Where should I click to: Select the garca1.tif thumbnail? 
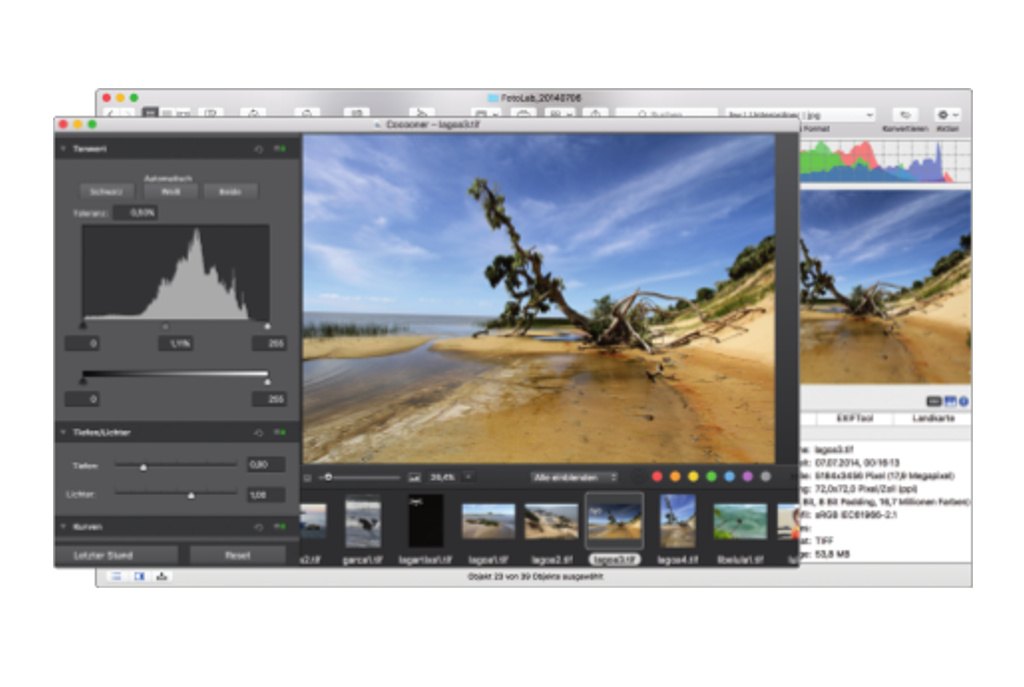click(363, 521)
